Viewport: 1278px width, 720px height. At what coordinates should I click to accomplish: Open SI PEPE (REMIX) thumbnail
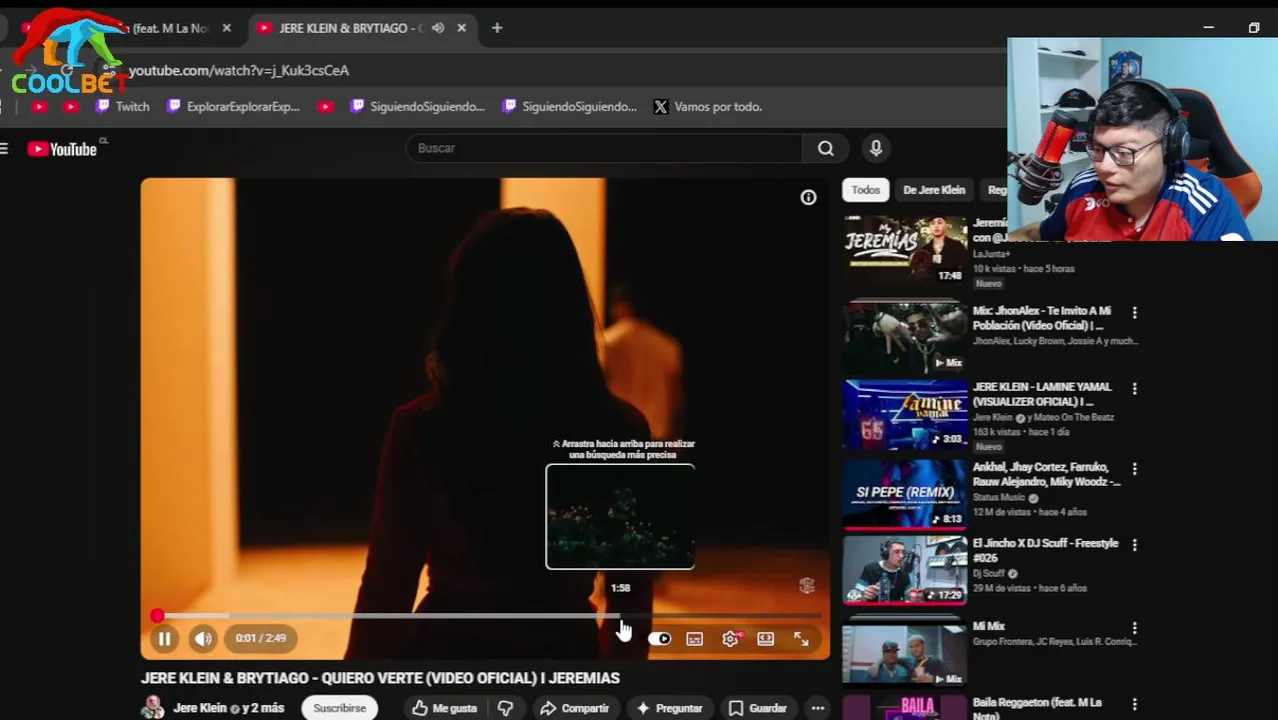pyautogui.click(x=905, y=494)
